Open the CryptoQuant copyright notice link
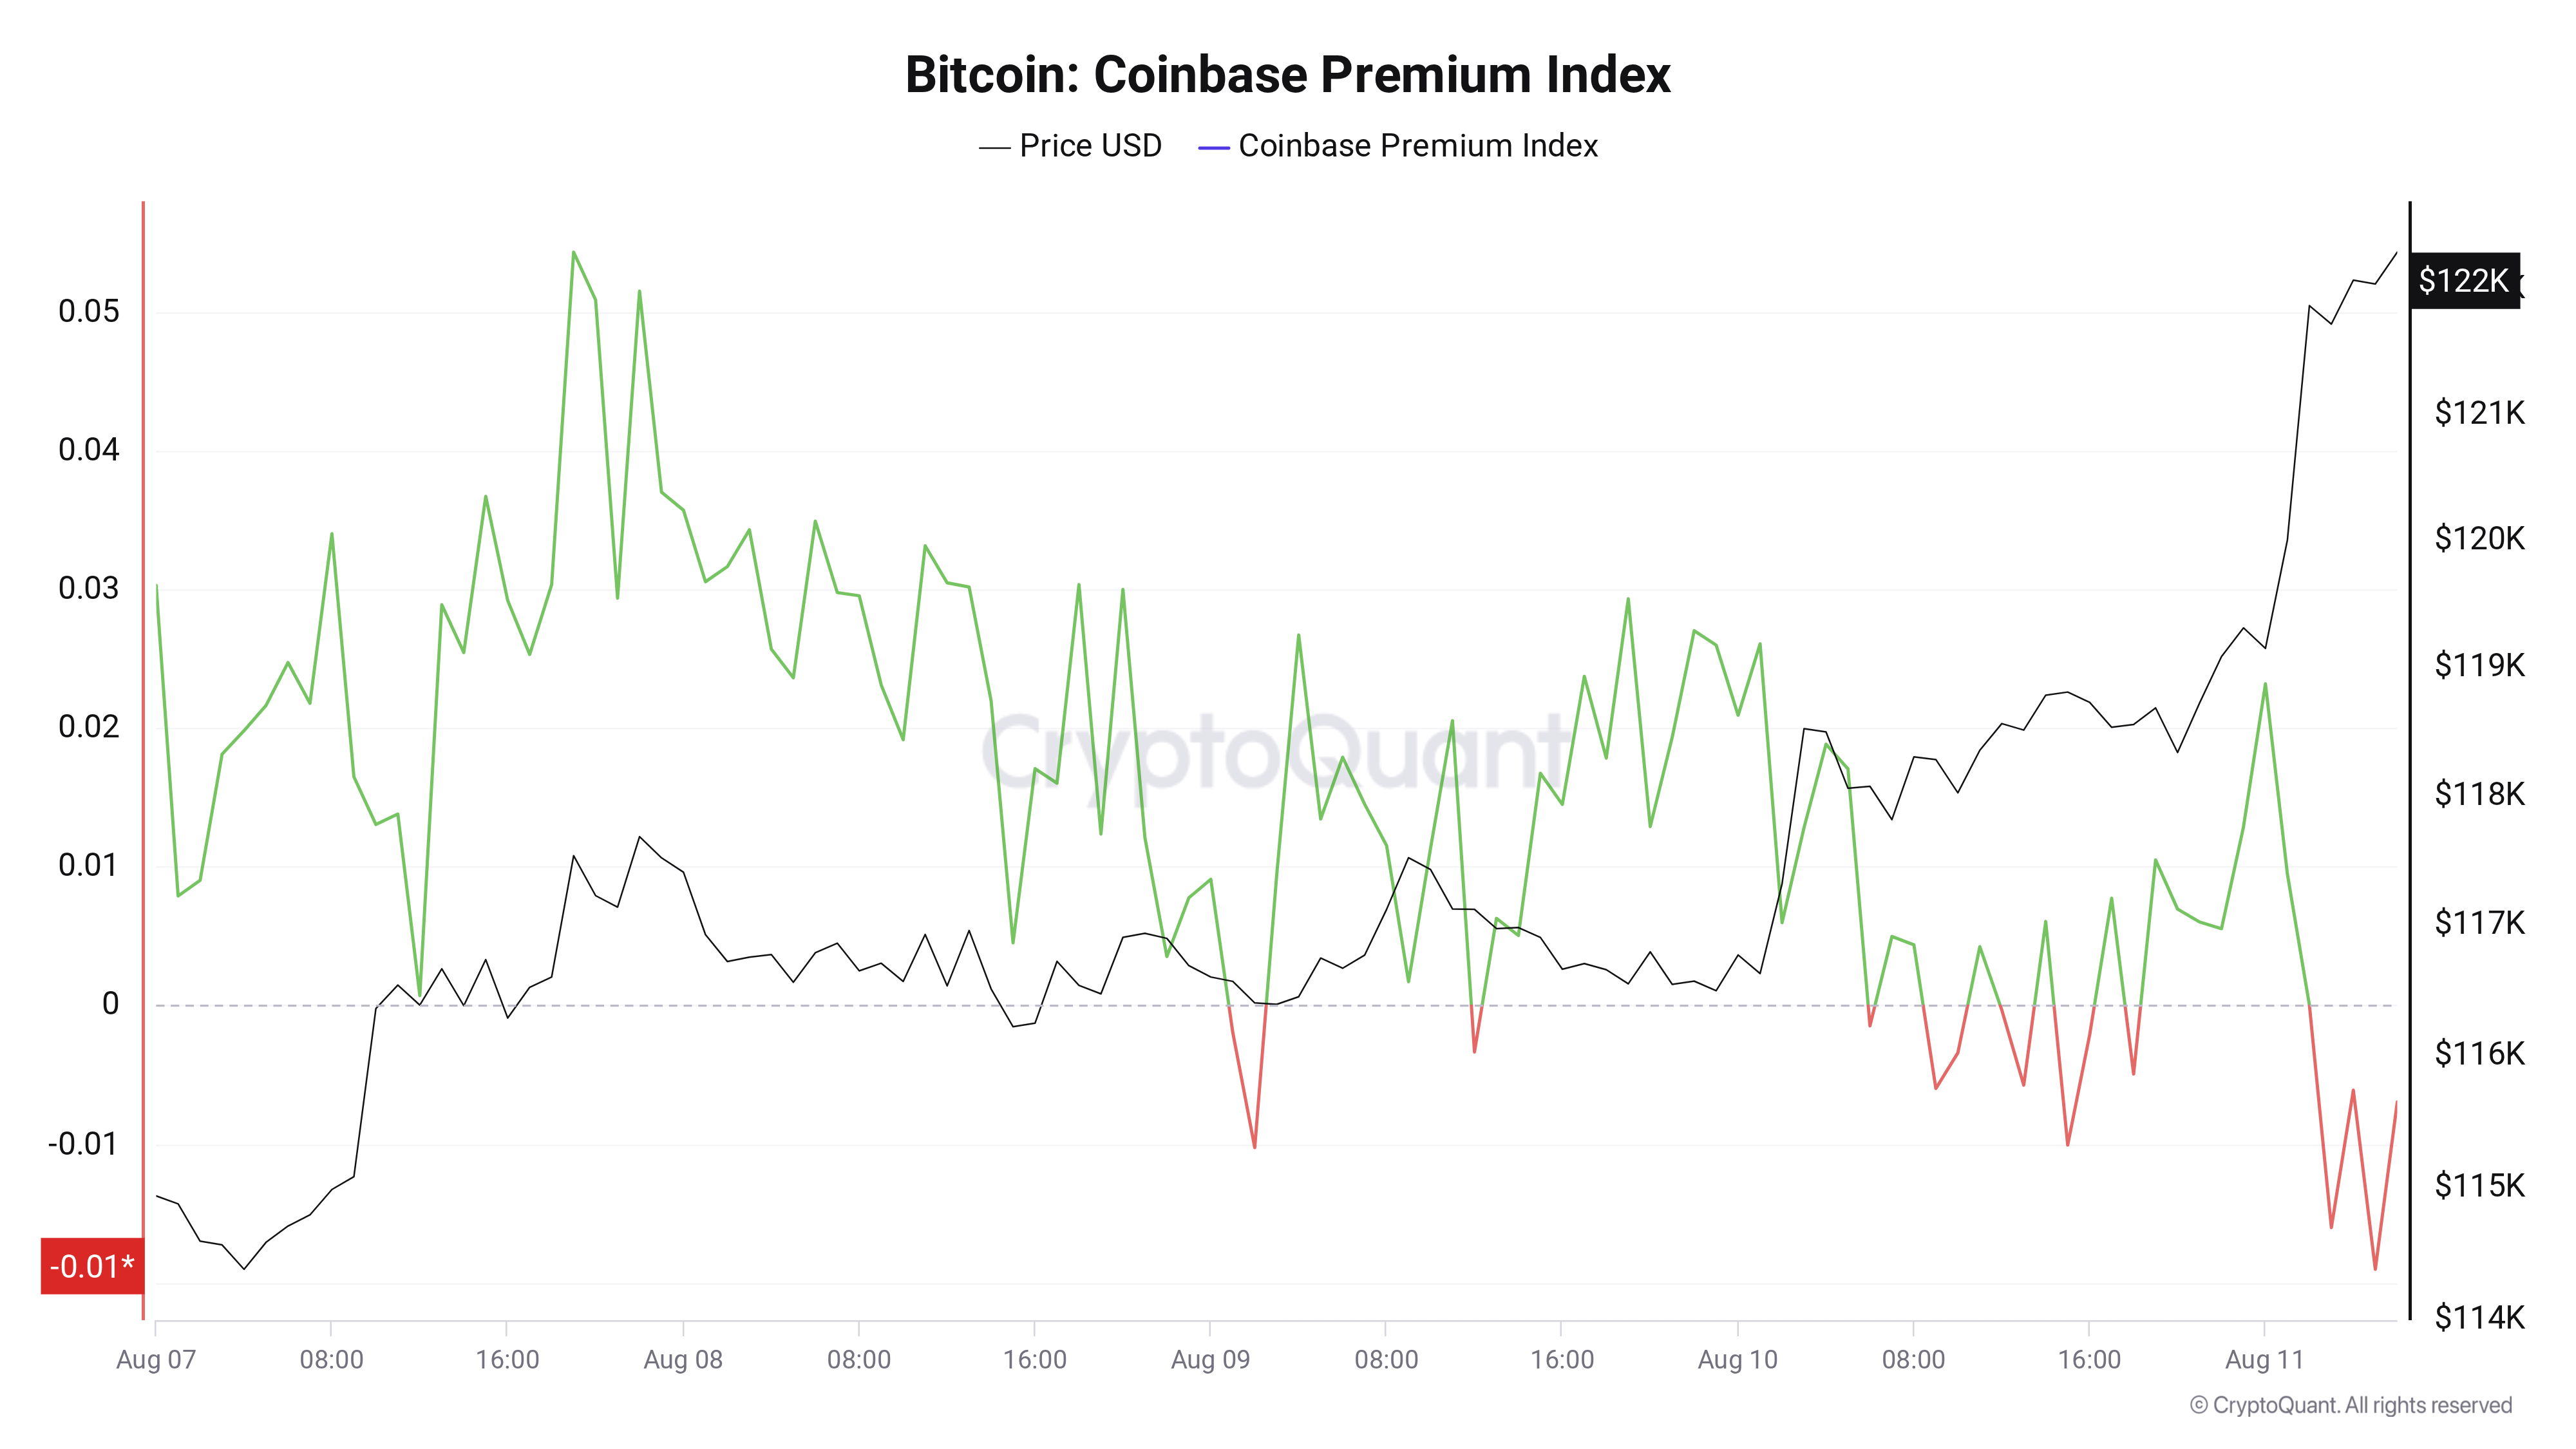The width and height of the screenshot is (2576, 1449). tap(2350, 1405)
